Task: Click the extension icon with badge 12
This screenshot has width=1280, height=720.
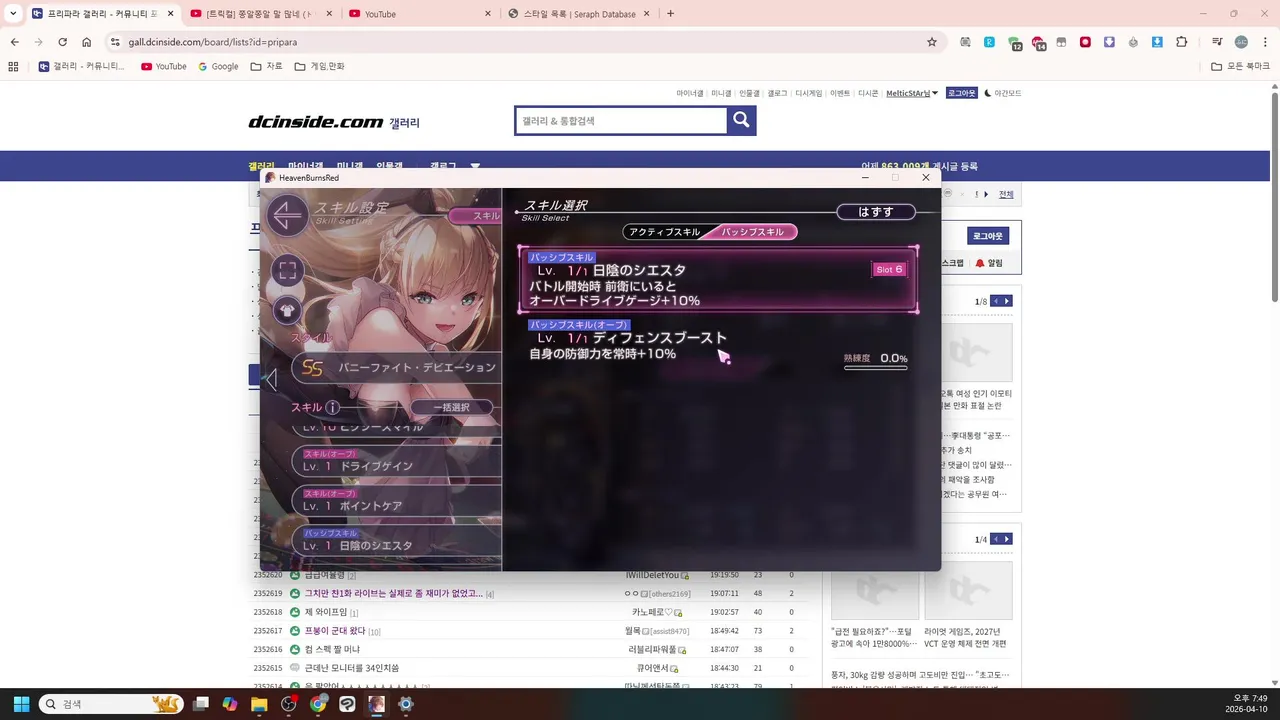Action: click(x=1013, y=43)
